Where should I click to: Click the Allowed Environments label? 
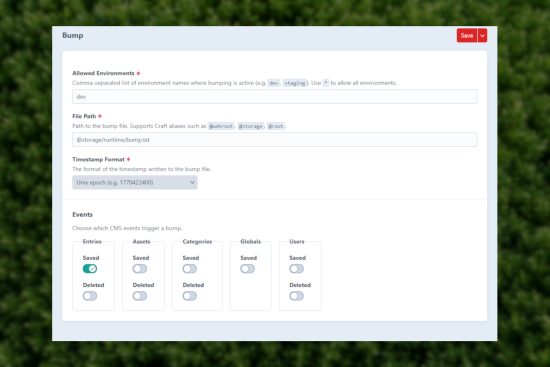[103, 73]
